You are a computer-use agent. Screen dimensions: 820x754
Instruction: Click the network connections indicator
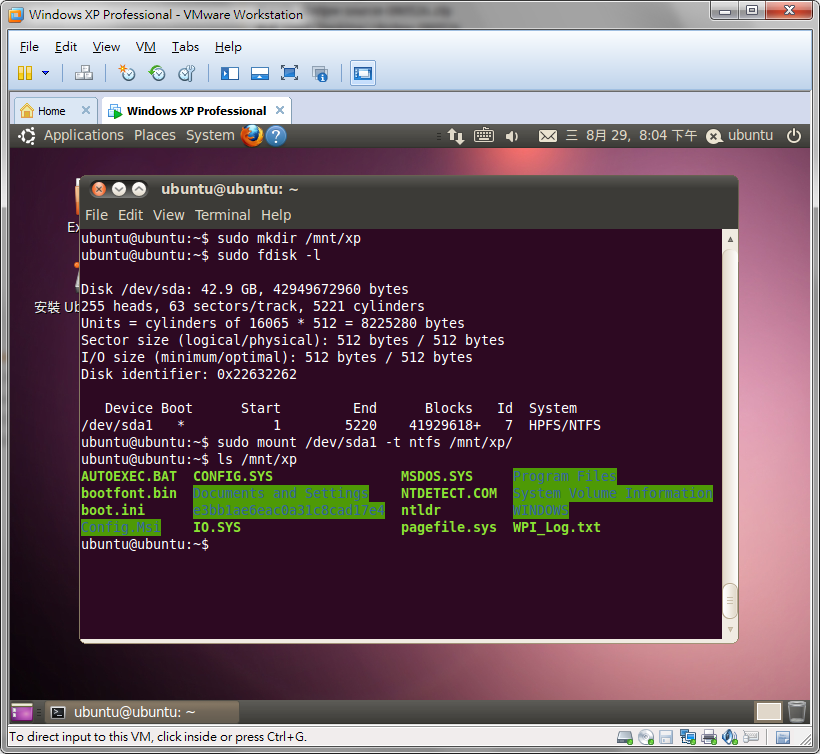pyautogui.click(x=455, y=136)
